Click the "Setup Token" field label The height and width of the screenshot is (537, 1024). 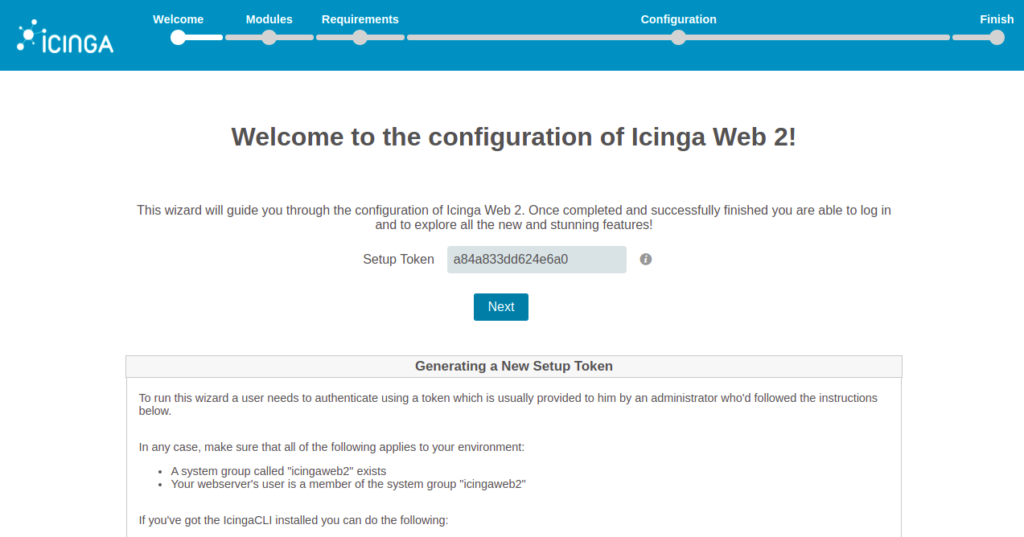[x=398, y=259]
